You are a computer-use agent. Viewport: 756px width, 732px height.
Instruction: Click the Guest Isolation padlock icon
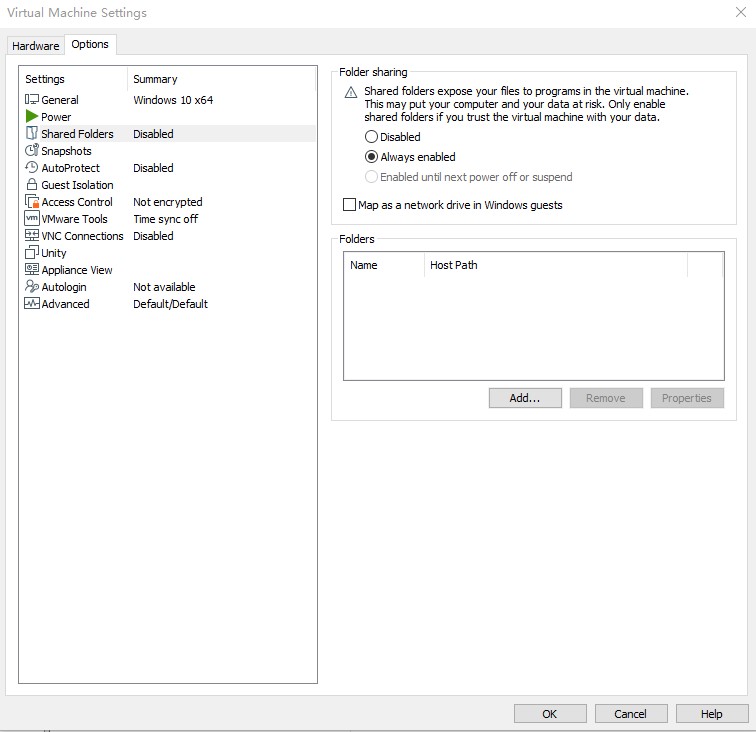pos(32,185)
